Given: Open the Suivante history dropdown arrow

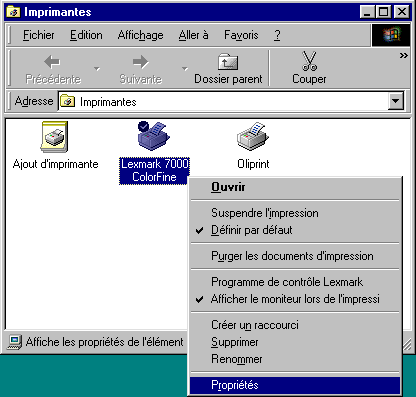Looking at the screenshot, I should click(x=185, y=68).
